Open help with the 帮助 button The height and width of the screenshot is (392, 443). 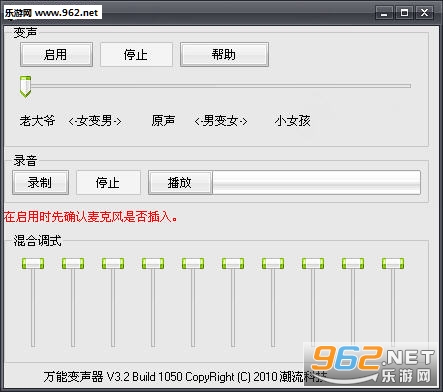pos(224,55)
